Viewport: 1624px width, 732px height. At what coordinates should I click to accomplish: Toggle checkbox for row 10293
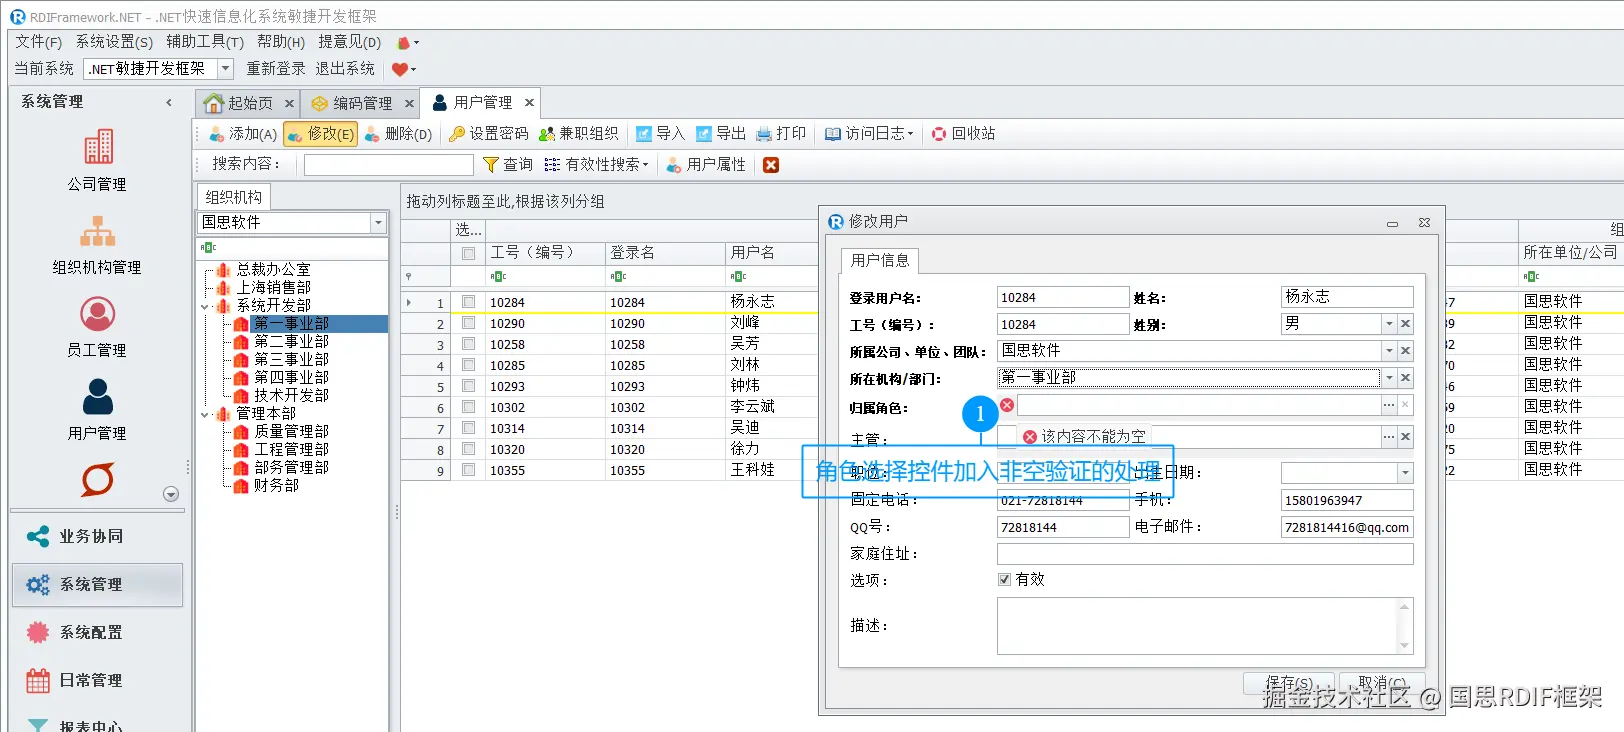[x=468, y=386]
